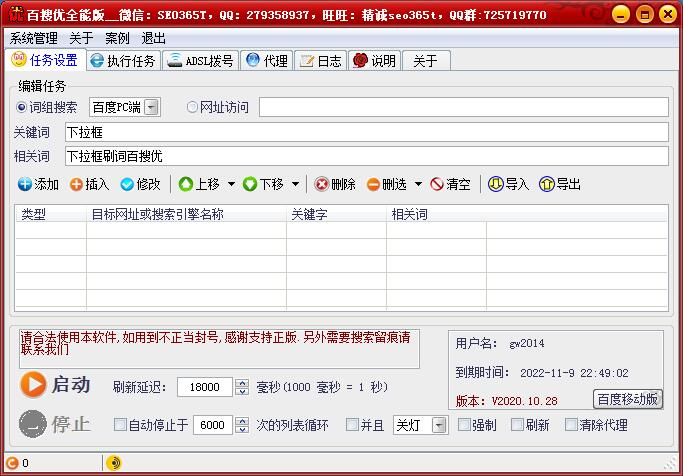Click the gray 停止 stop button

tap(33, 424)
